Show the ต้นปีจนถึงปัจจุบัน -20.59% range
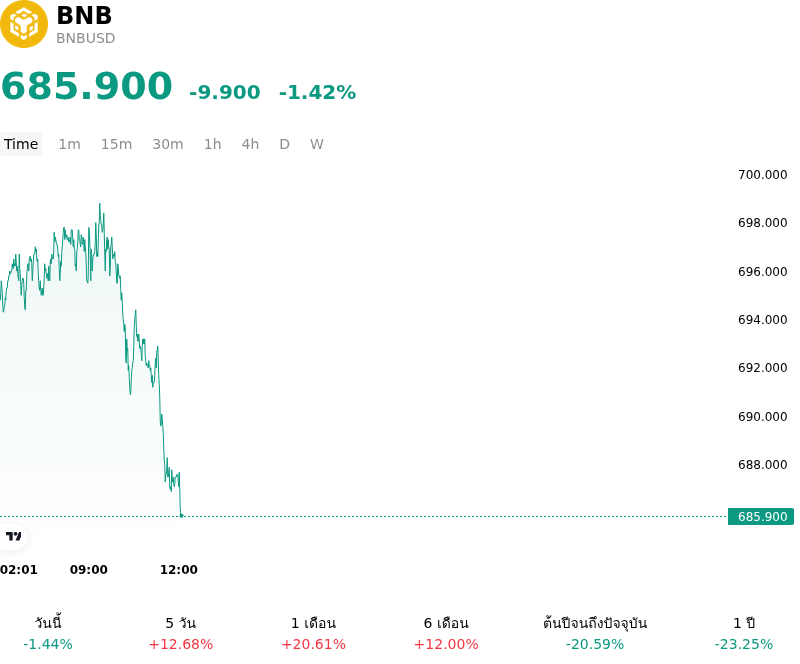This screenshot has width=800, height=664. (x=595, y=633)
